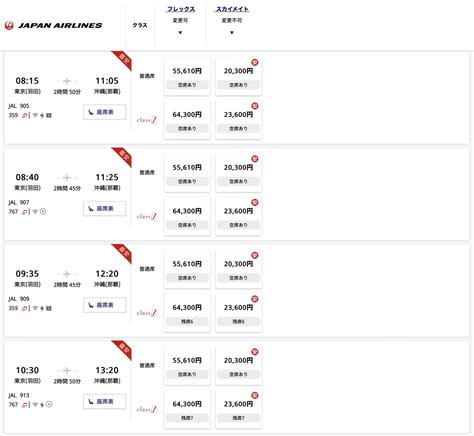
Task: Click the seat icon beside JAL 913 aircraft type
Action: [24, 405]
